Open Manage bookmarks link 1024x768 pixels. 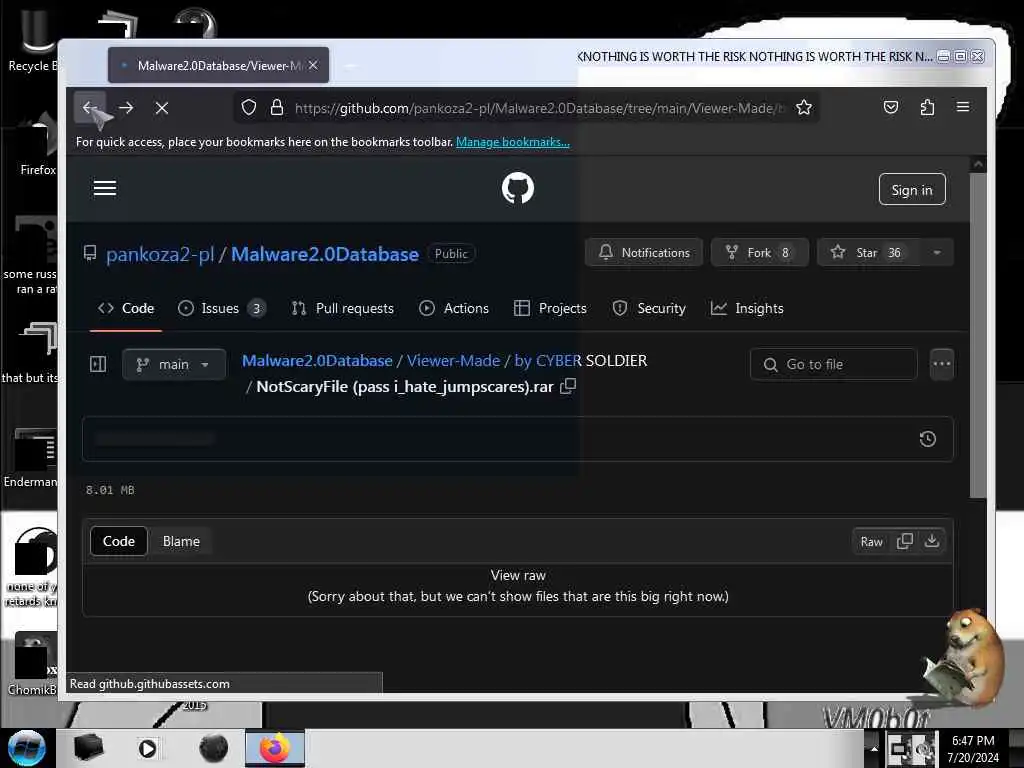[x=513, y=142]
